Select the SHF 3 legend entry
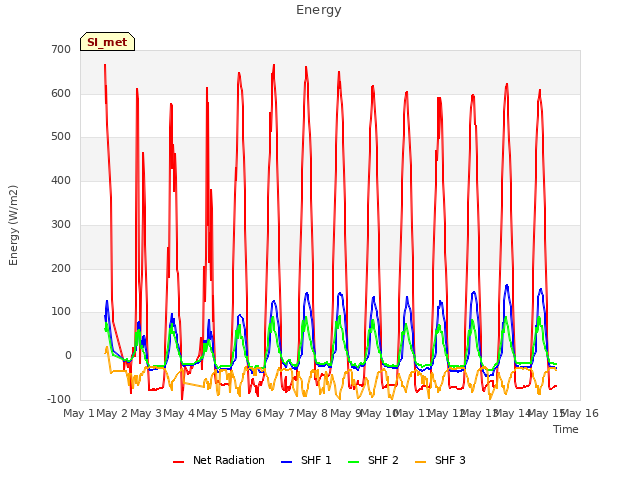 coord(440,460)
